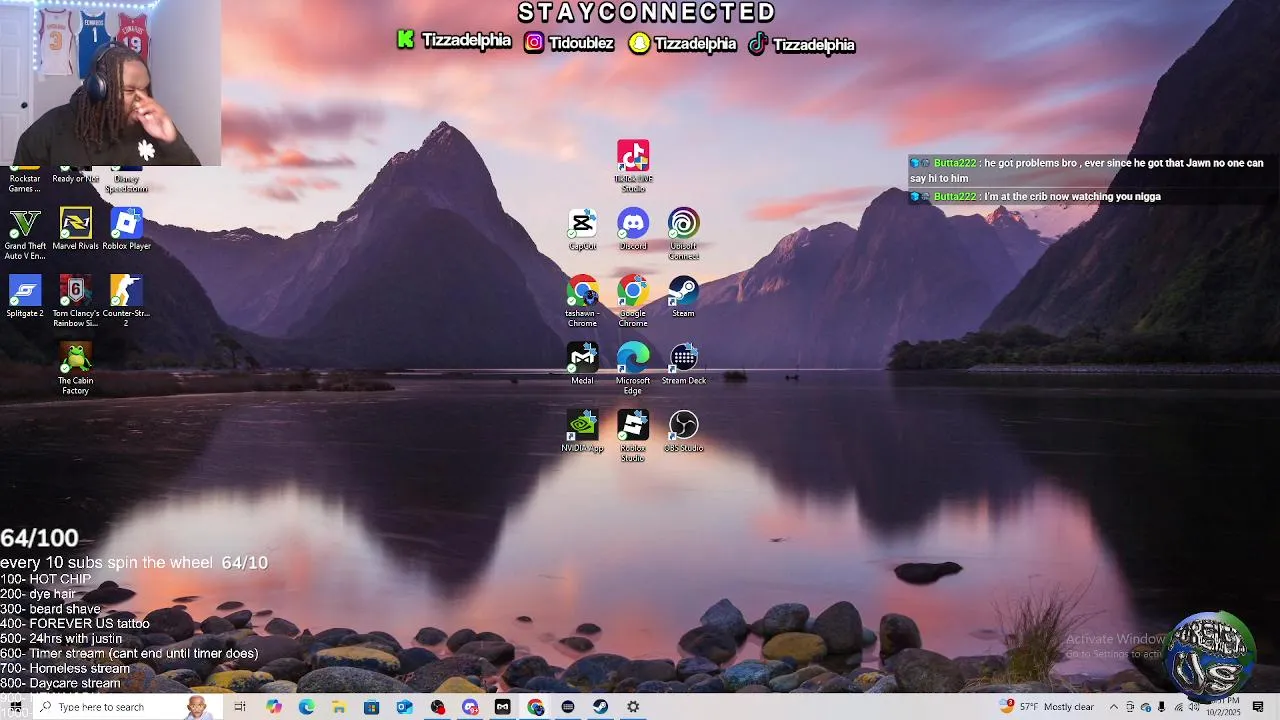Open Outlook from the taskbar

(404, 707)
